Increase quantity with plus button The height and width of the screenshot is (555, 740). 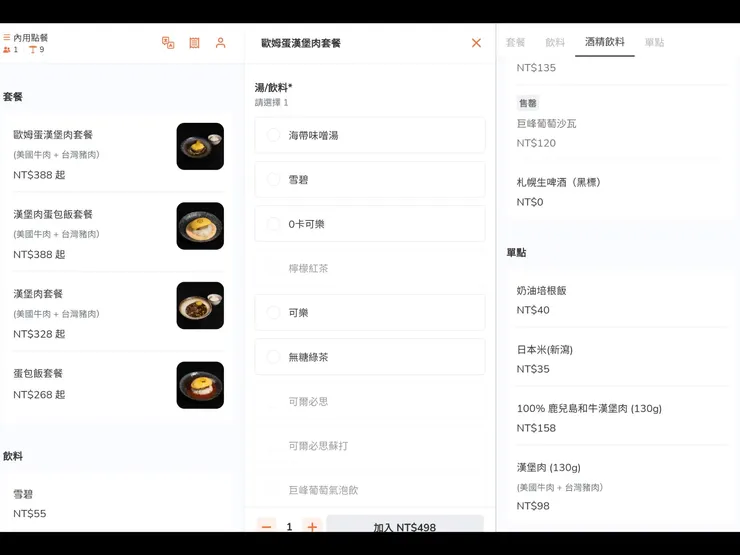[x=312, y=526]
